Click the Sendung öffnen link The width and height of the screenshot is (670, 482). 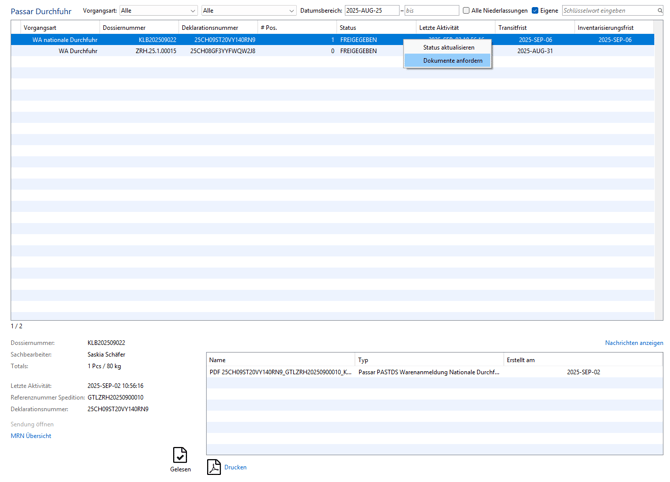pos(32,424)
